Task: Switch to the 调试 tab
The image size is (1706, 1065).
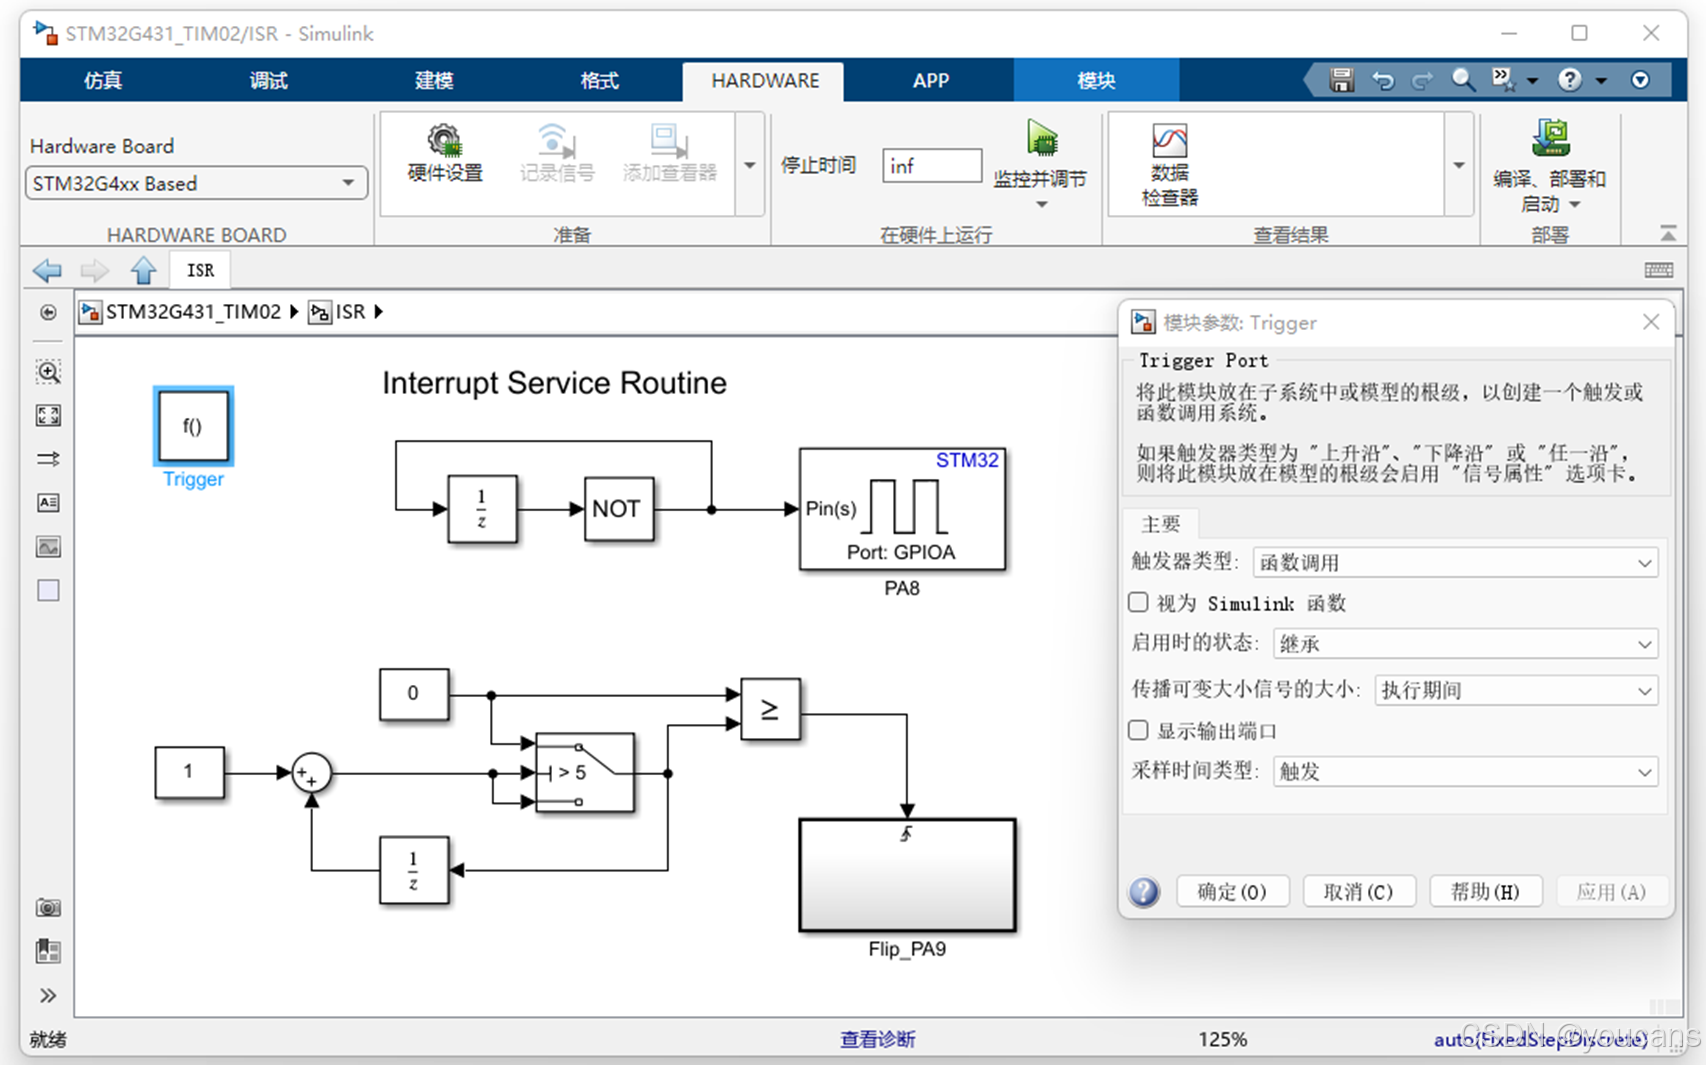Action: 268,80
